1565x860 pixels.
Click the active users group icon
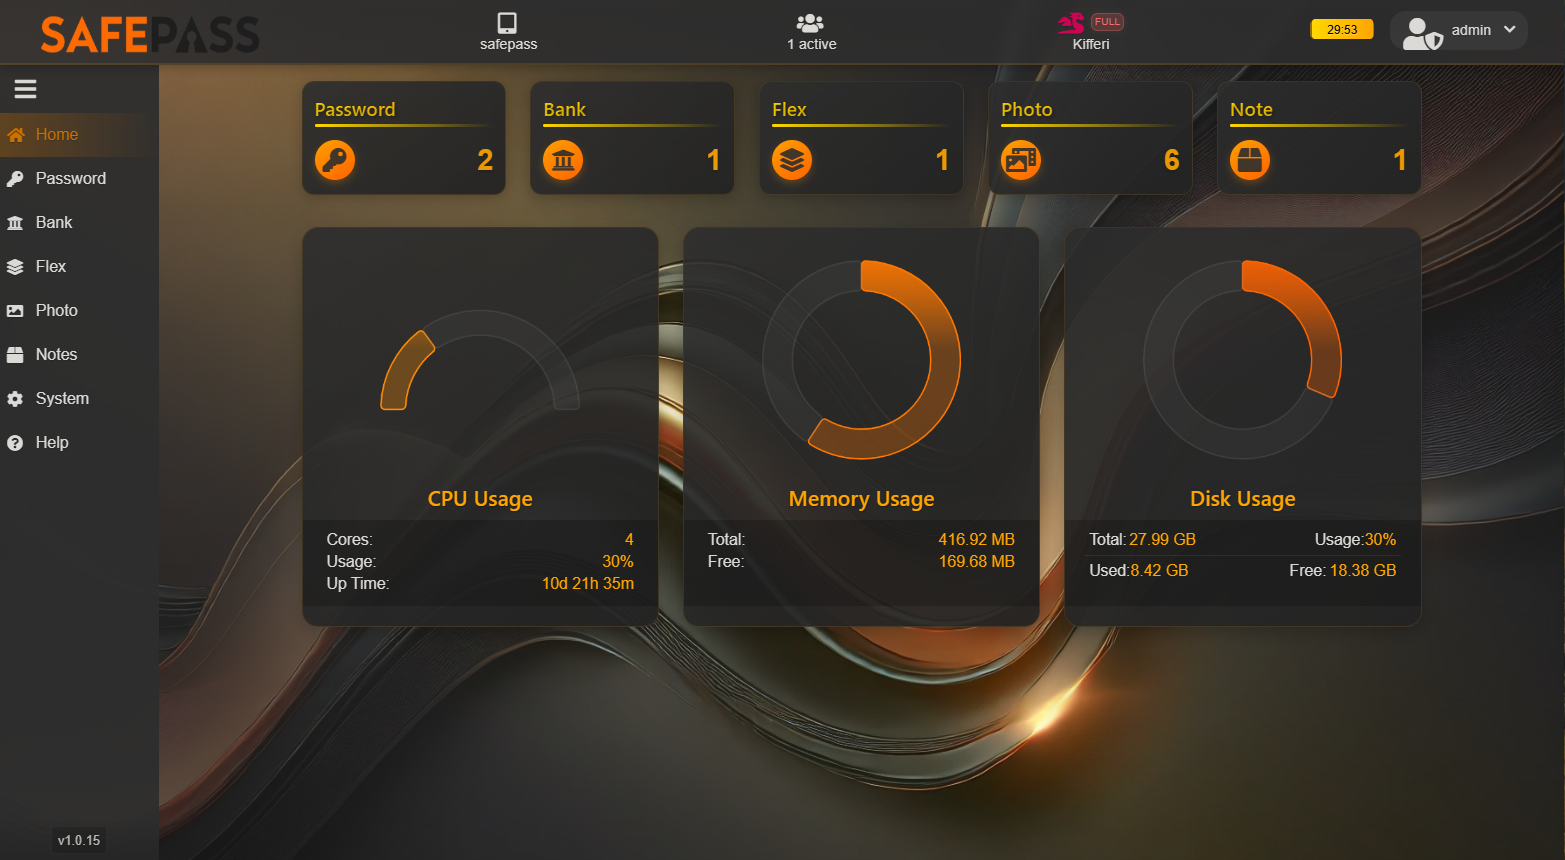tap(810, 23)
